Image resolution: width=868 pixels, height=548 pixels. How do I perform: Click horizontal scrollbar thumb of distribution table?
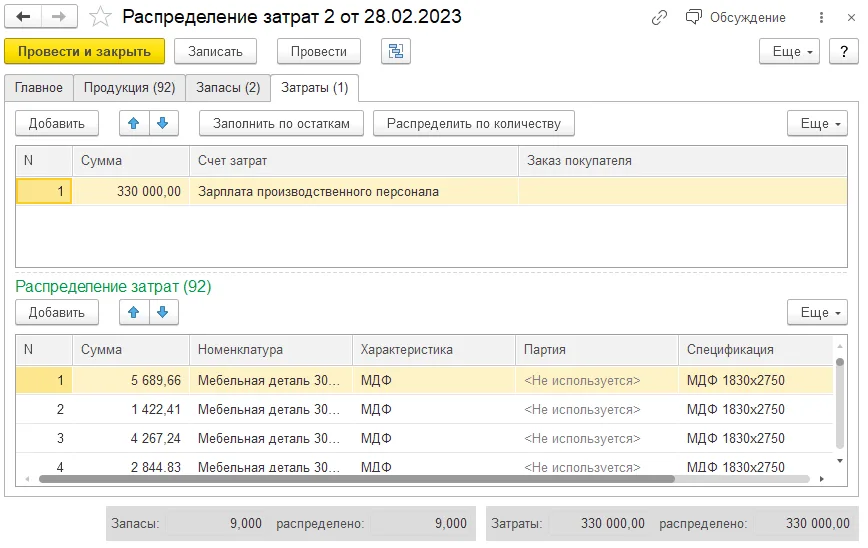(356, 479)
